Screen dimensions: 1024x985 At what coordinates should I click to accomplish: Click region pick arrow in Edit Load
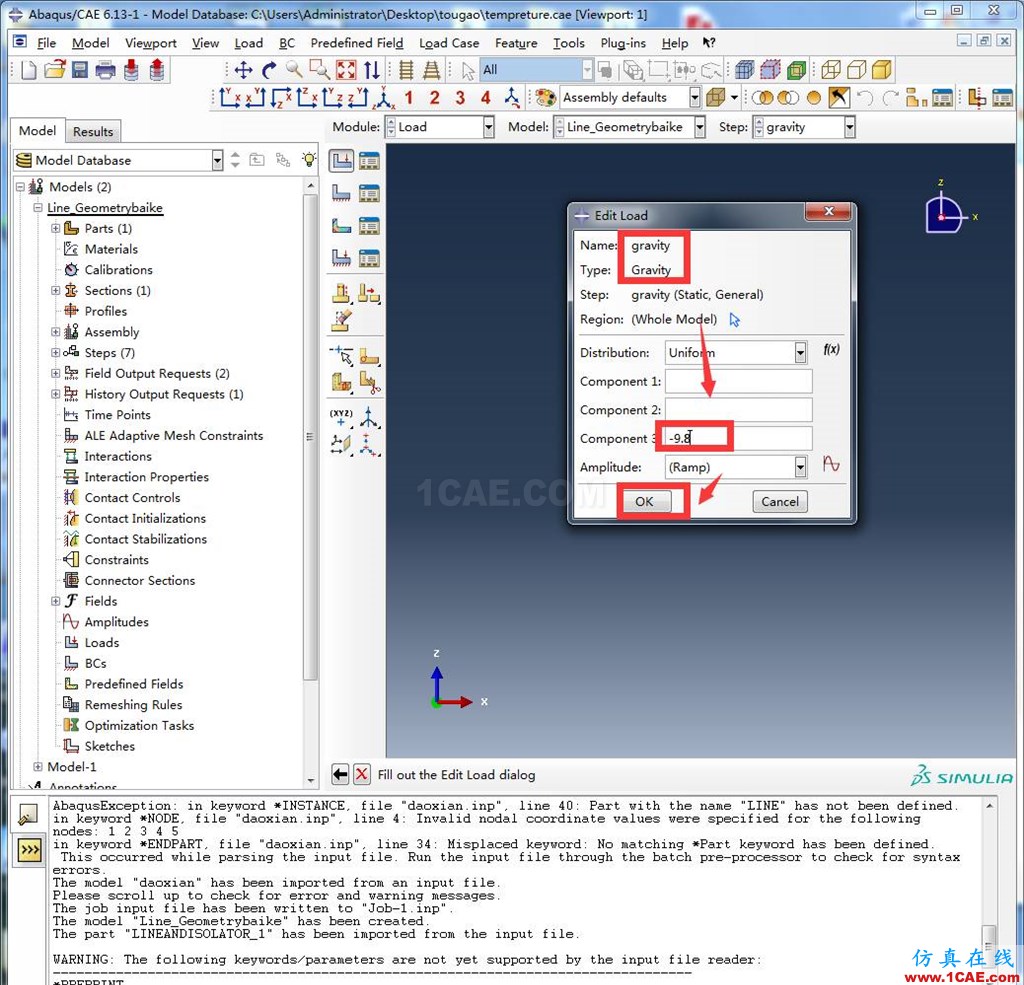pos(735,319)
